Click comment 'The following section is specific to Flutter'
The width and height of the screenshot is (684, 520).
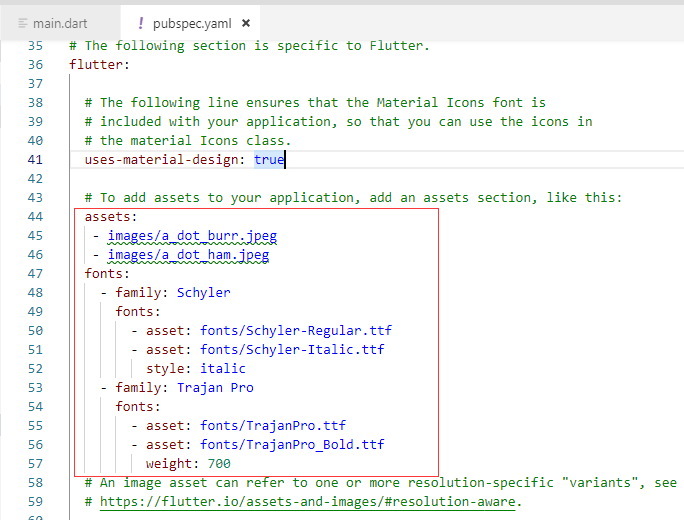point(250,46)
